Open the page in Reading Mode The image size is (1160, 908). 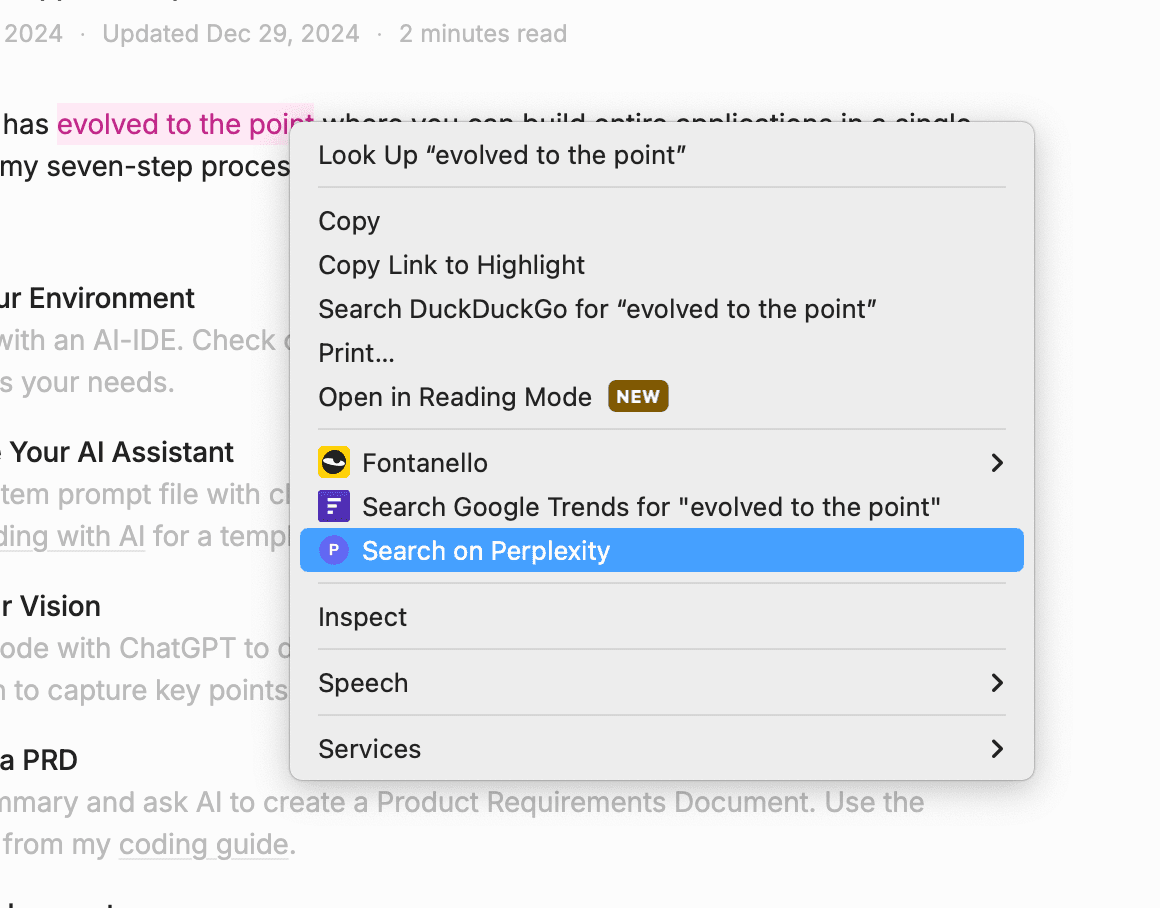(x=455, y=396)
